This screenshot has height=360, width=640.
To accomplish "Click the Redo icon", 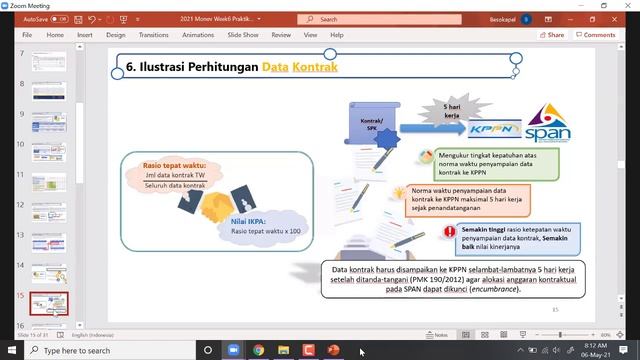I will tap(110, 19).
